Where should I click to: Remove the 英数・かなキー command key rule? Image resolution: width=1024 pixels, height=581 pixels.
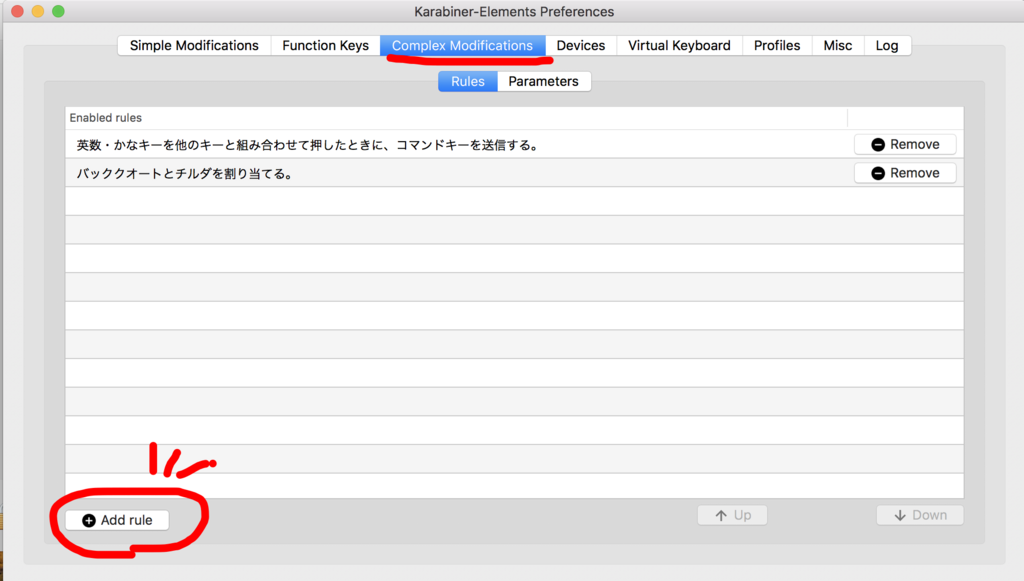(905, 144)
